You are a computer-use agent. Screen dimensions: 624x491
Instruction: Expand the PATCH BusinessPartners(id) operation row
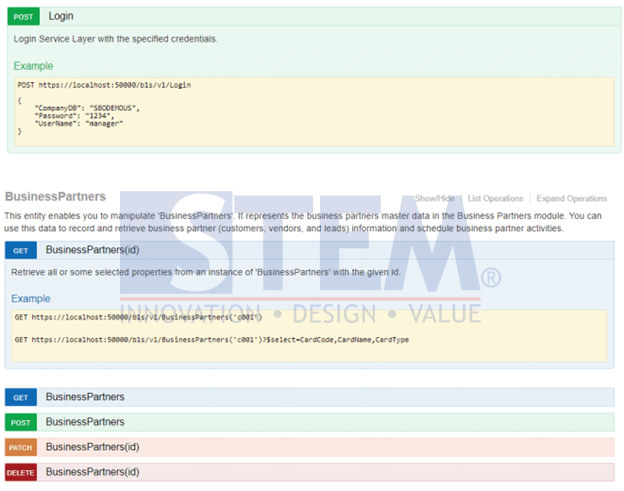(x=310, y=447)
